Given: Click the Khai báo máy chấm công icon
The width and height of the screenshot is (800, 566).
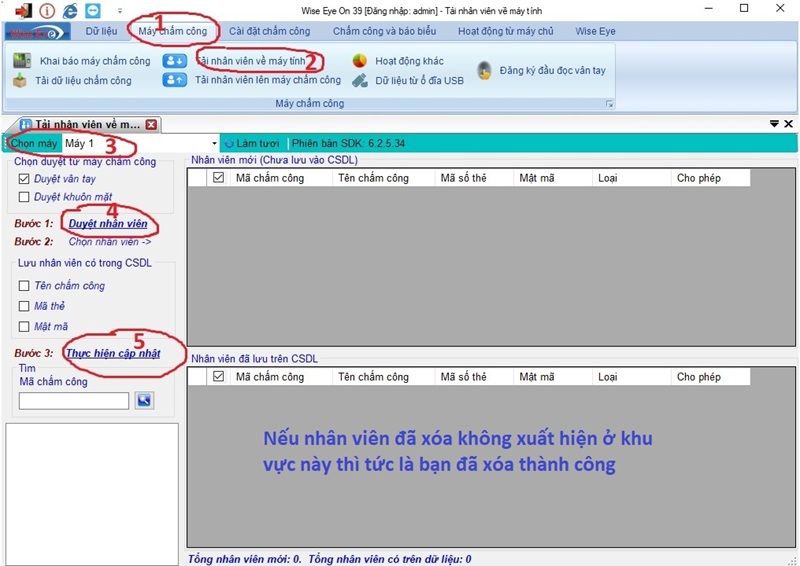Looking at the screenshot, I should tap(21, 61).
